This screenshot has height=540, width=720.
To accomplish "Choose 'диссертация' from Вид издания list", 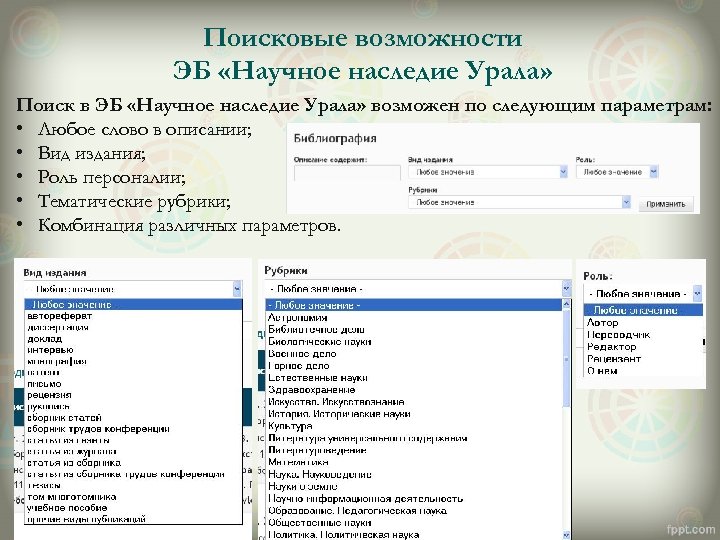I will 133,327.
